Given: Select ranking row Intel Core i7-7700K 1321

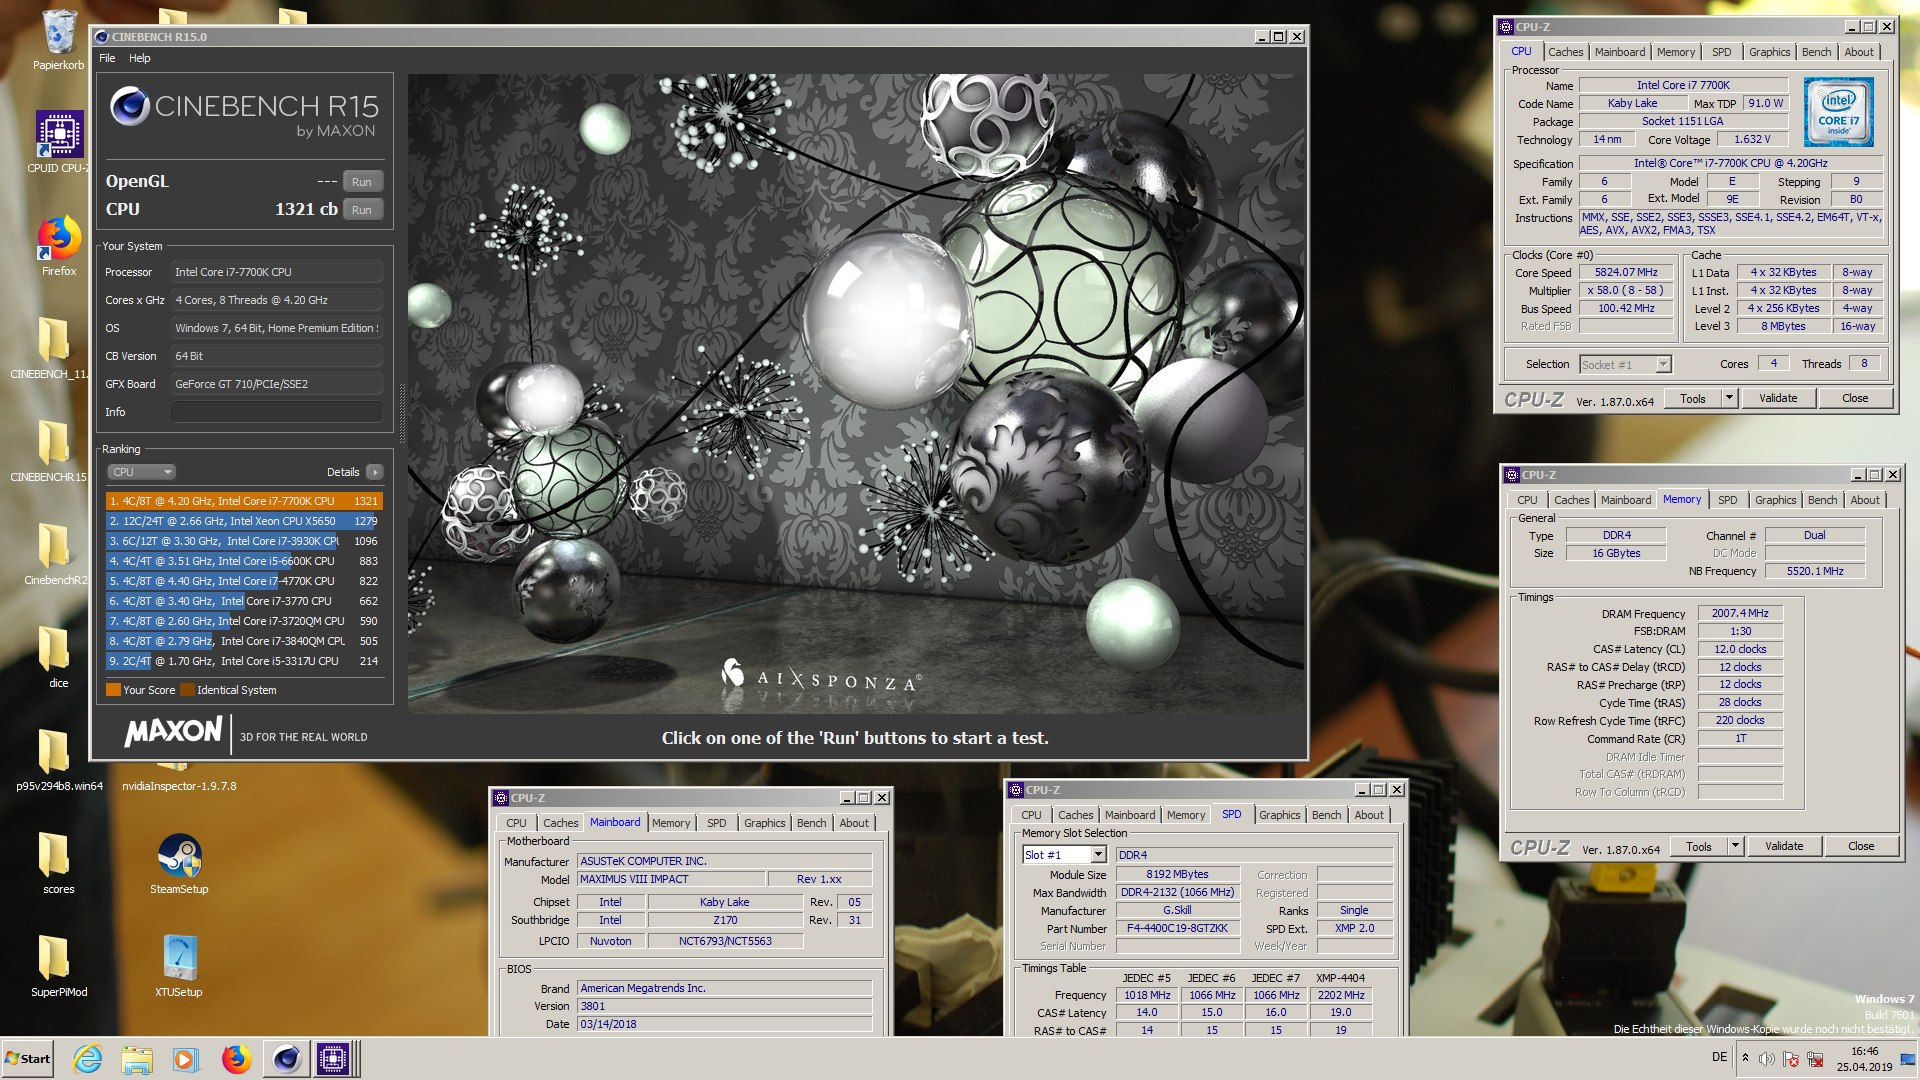Looking at the screenshot, I should (244, 501).
